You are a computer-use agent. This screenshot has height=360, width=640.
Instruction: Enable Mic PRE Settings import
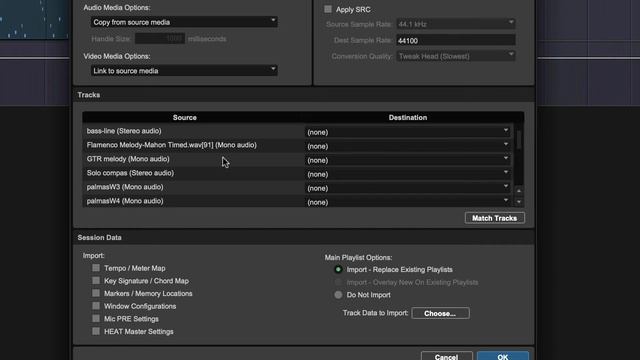click(96, 318)
